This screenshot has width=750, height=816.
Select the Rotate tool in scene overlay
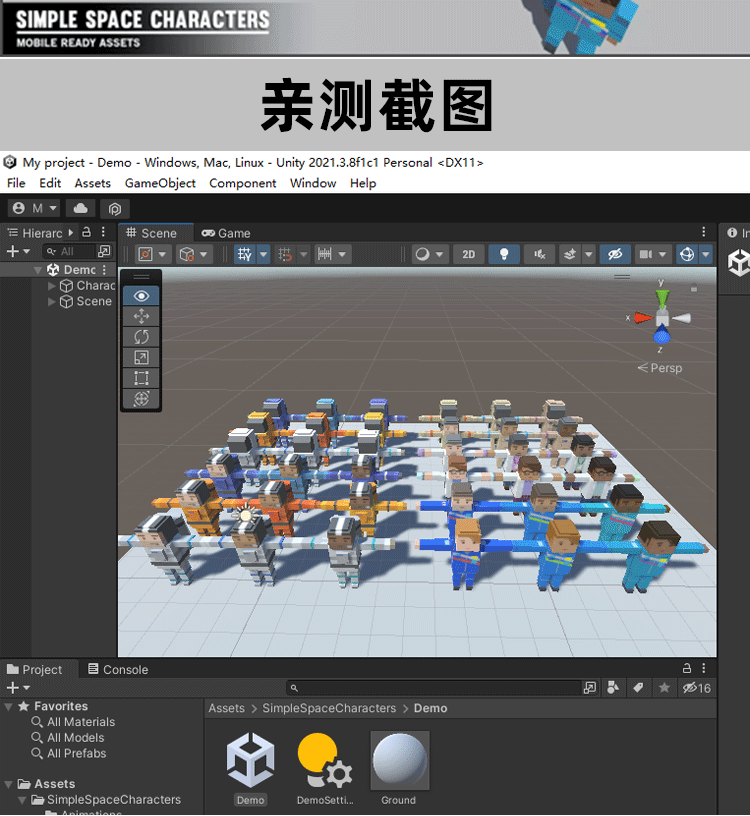click(x=141, y=337)
